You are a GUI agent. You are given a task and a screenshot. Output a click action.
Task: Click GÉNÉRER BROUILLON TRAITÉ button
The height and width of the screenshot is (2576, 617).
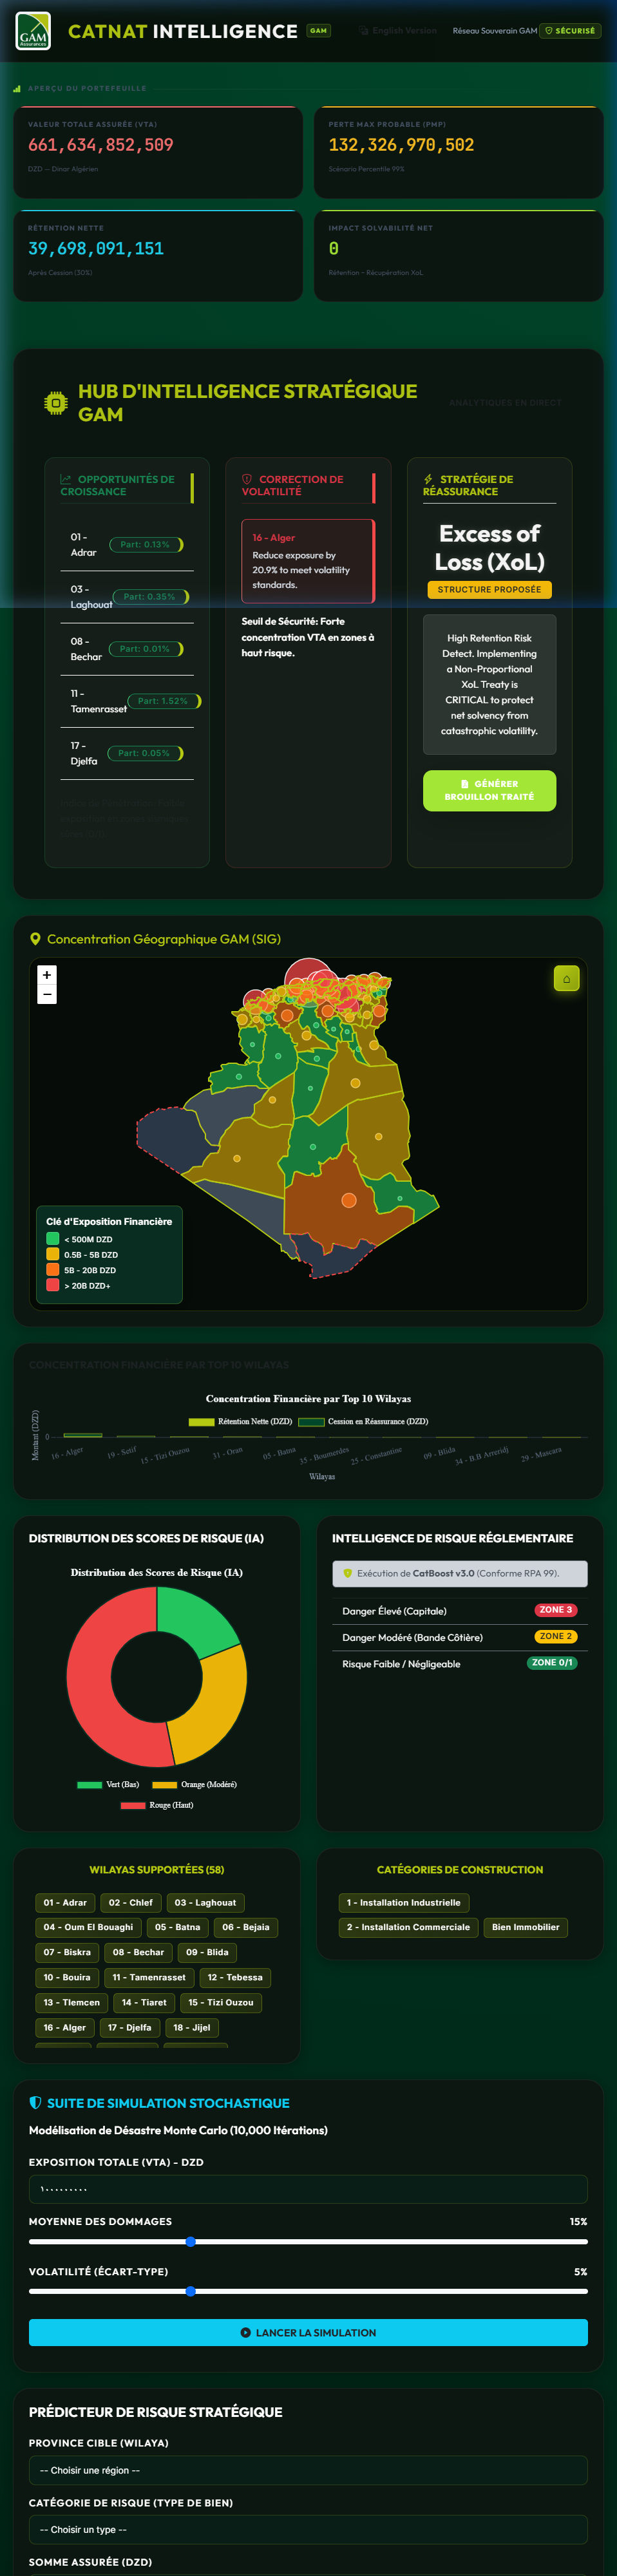[x=489, y=790]
